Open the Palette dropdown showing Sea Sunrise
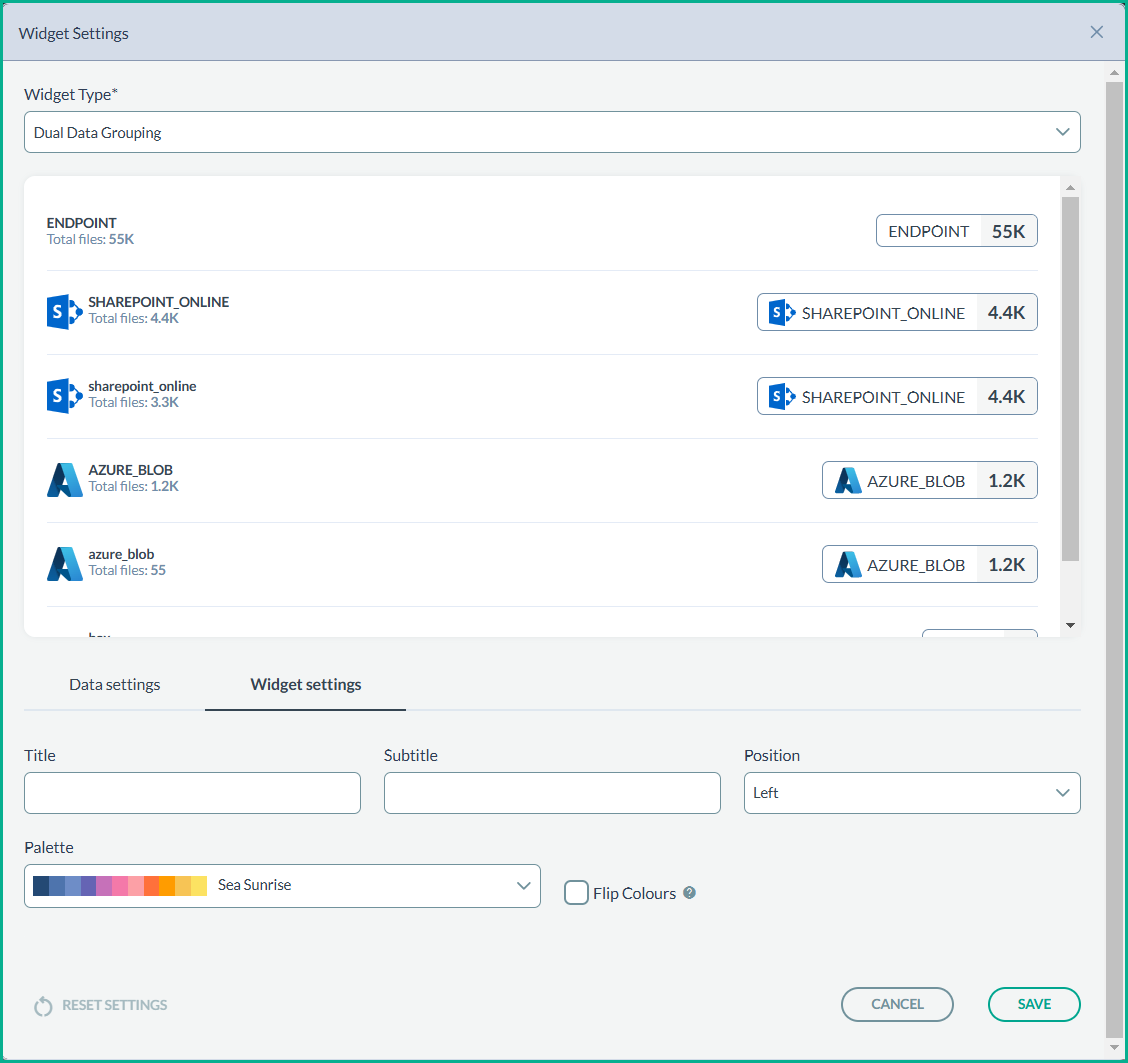1128x1063 pixels. (x=282, y=886)
